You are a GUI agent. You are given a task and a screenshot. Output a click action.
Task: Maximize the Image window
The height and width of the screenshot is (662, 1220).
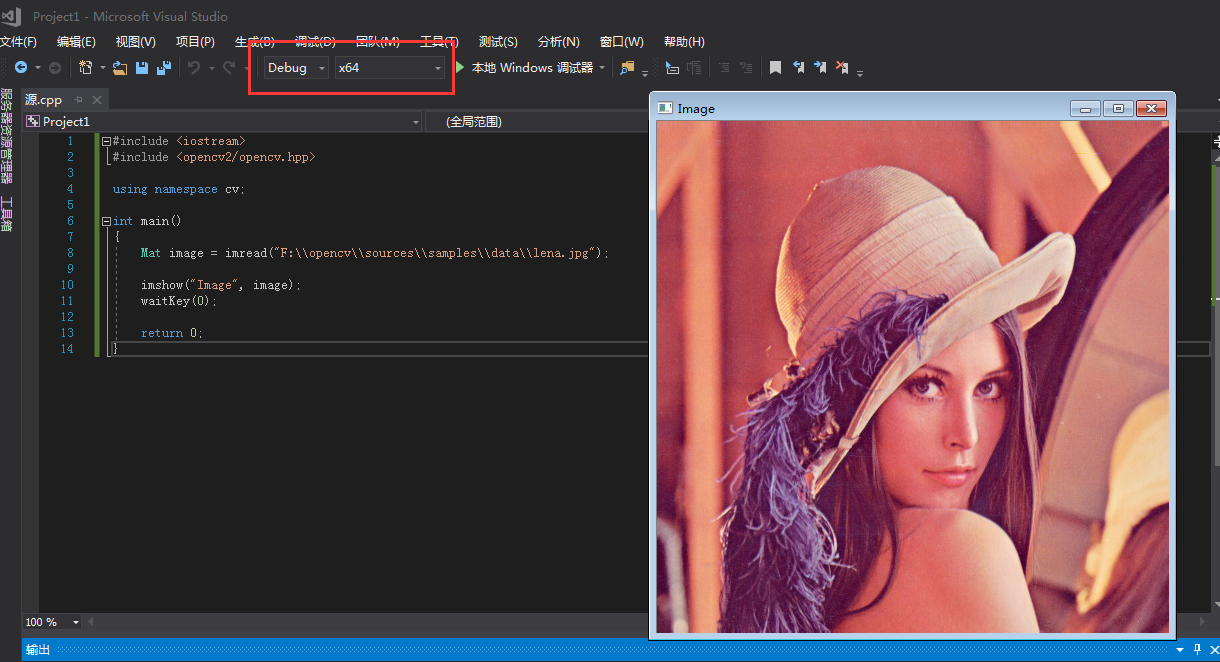point(1118,108)
